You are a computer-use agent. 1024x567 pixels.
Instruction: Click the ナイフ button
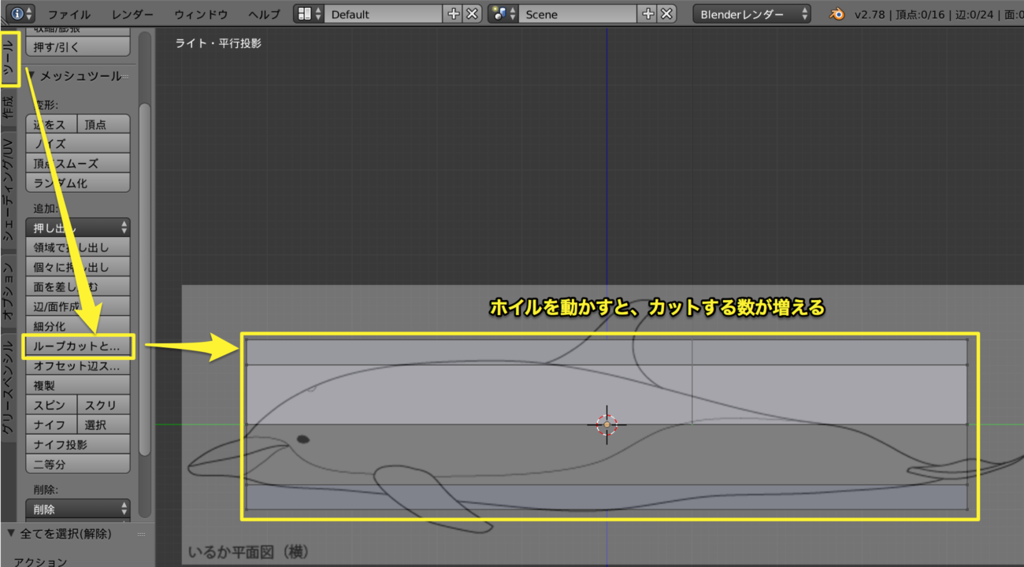coord(52,425)
